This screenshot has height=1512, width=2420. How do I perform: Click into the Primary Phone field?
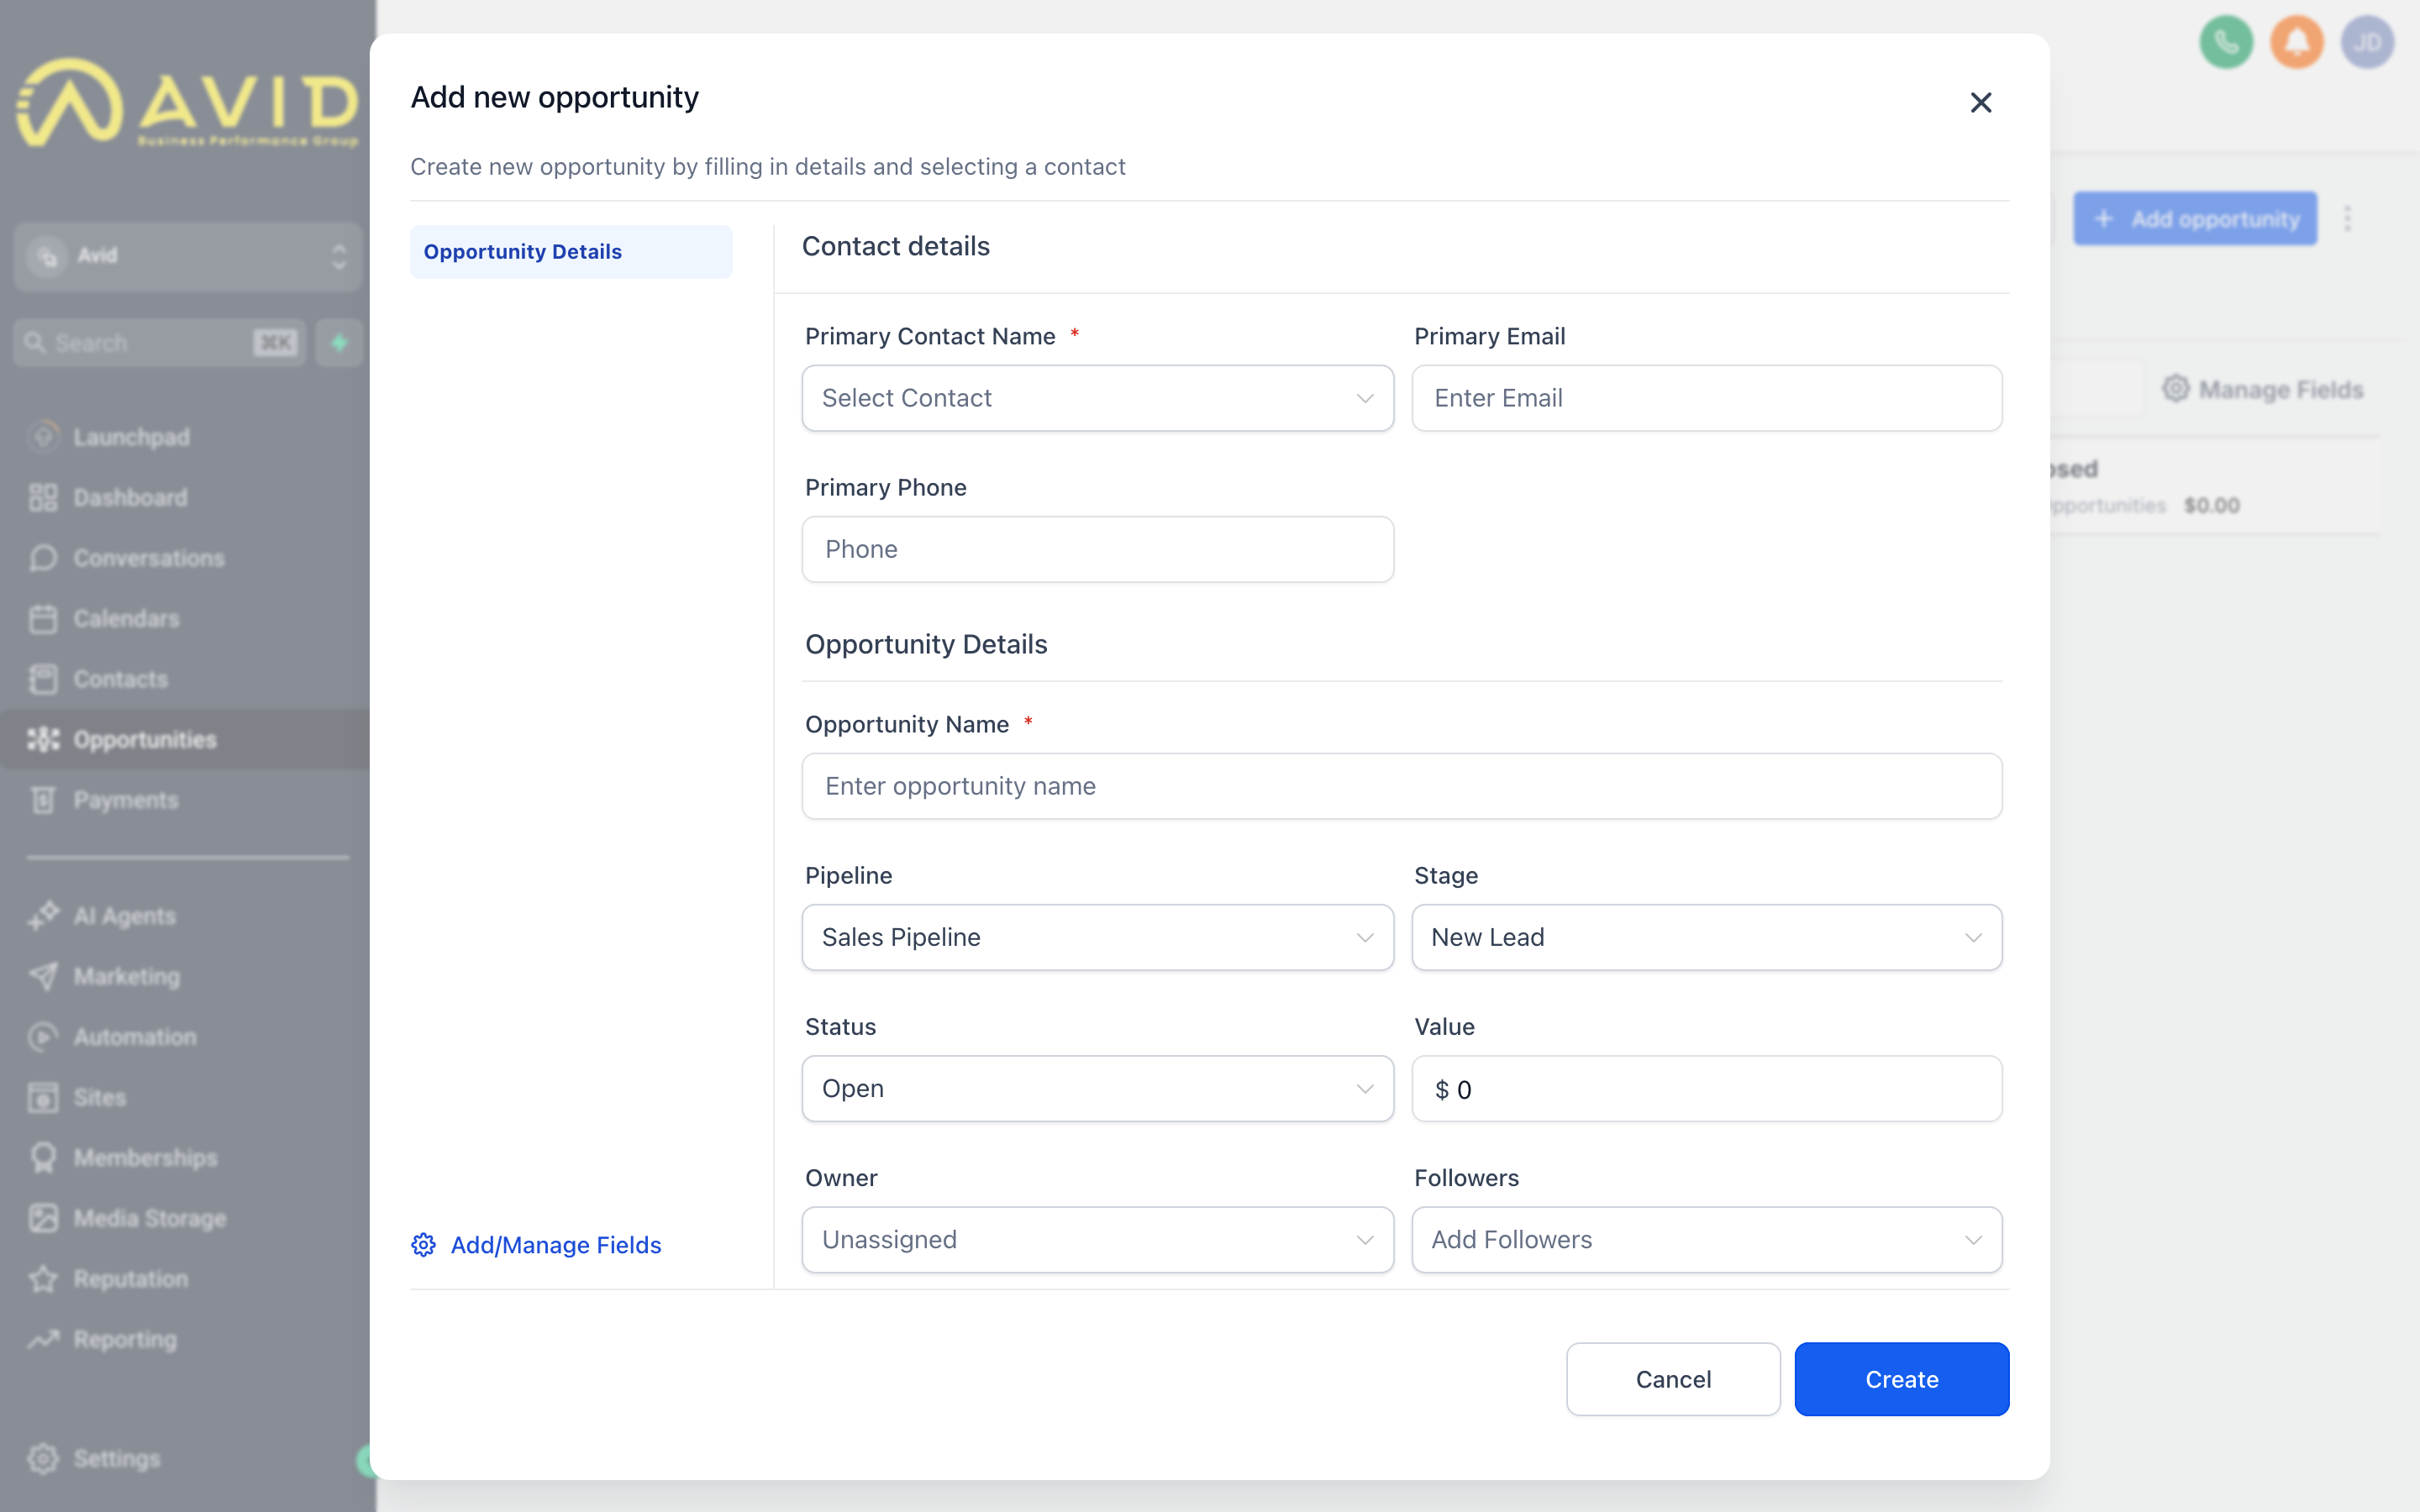[1097, 549]
